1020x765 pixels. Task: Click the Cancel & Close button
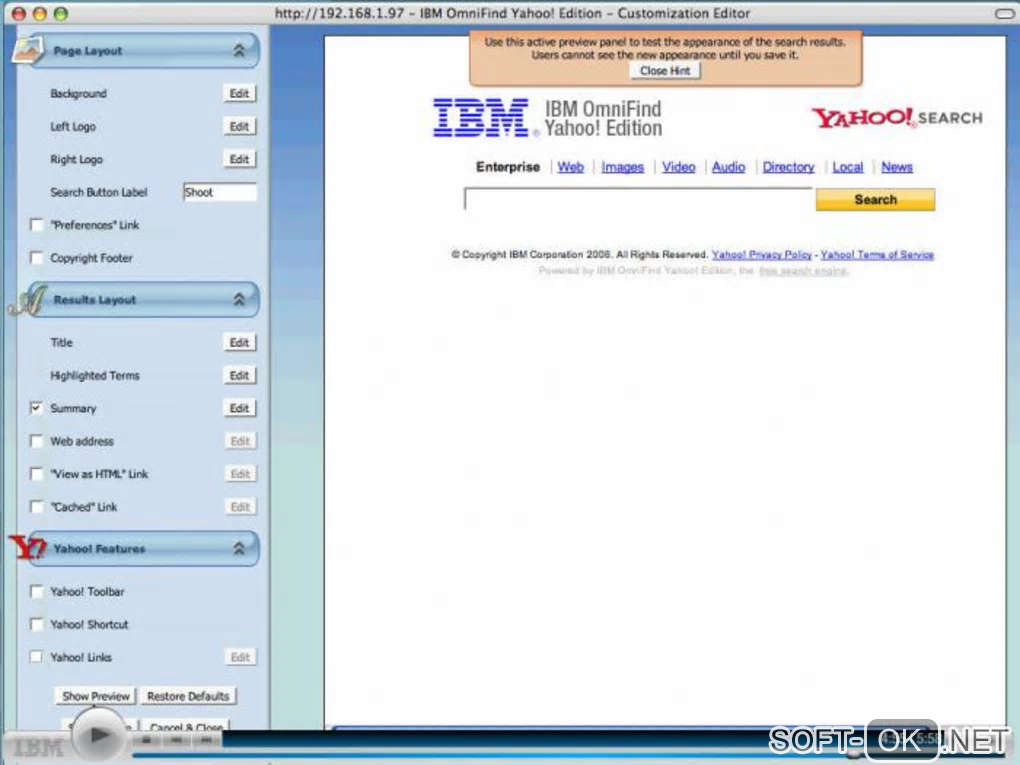[x=186, y=726]
